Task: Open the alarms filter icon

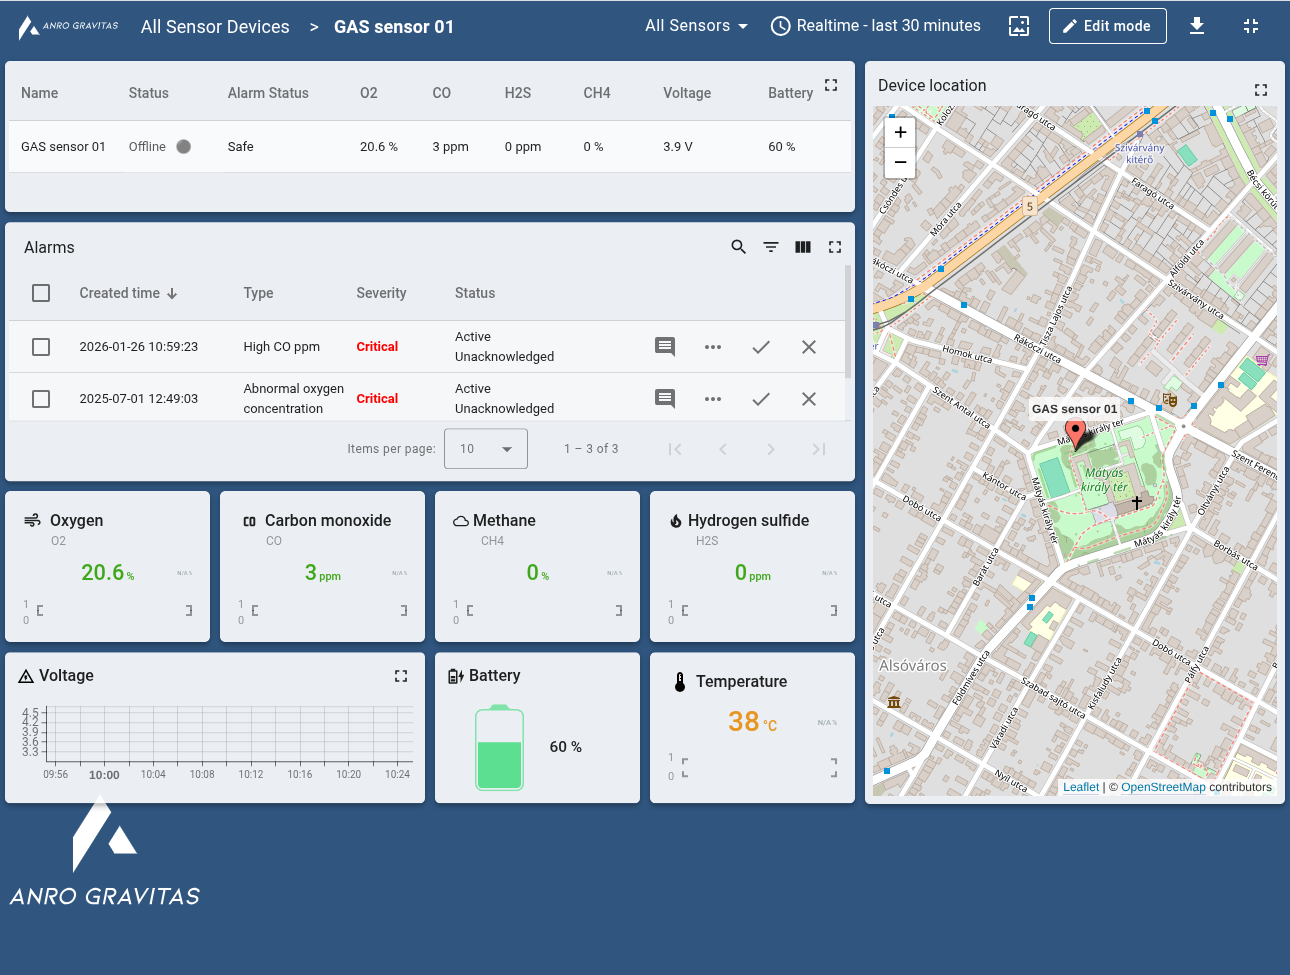Action: (770, 247)
